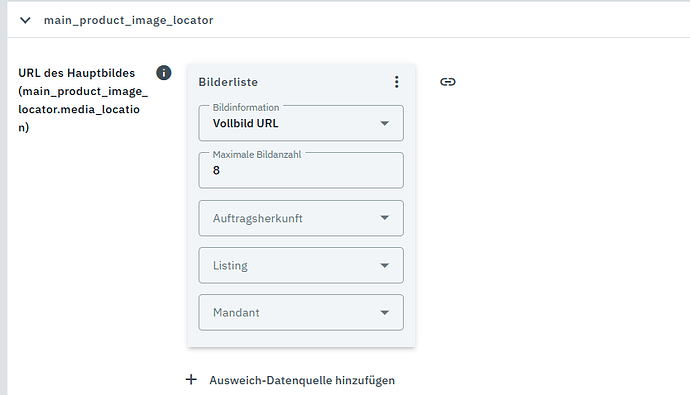
Task: Click the info icon beside URL des Hauptbildes
Action: (x=164, y=73)
